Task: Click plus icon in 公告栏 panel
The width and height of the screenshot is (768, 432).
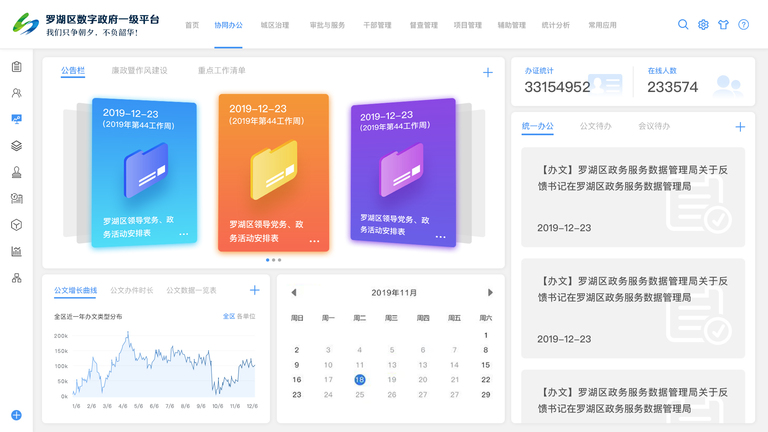Action: pos(488,72)
